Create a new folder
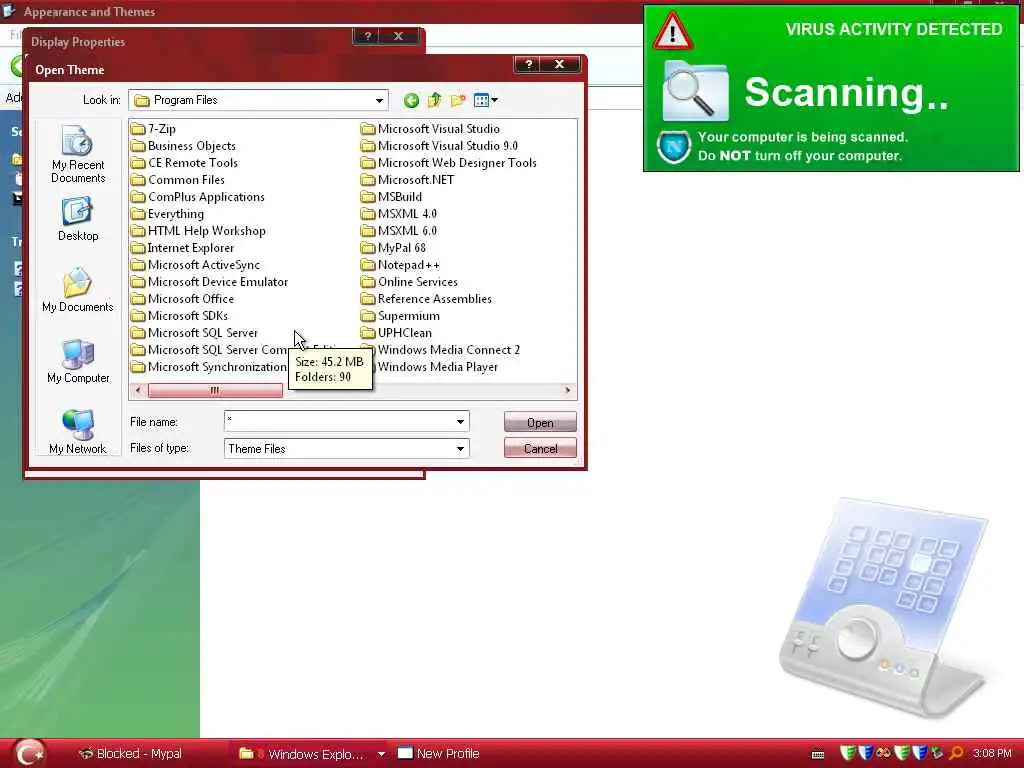Viewport: 1024px width, 768px height. click(x=458, y=100)
